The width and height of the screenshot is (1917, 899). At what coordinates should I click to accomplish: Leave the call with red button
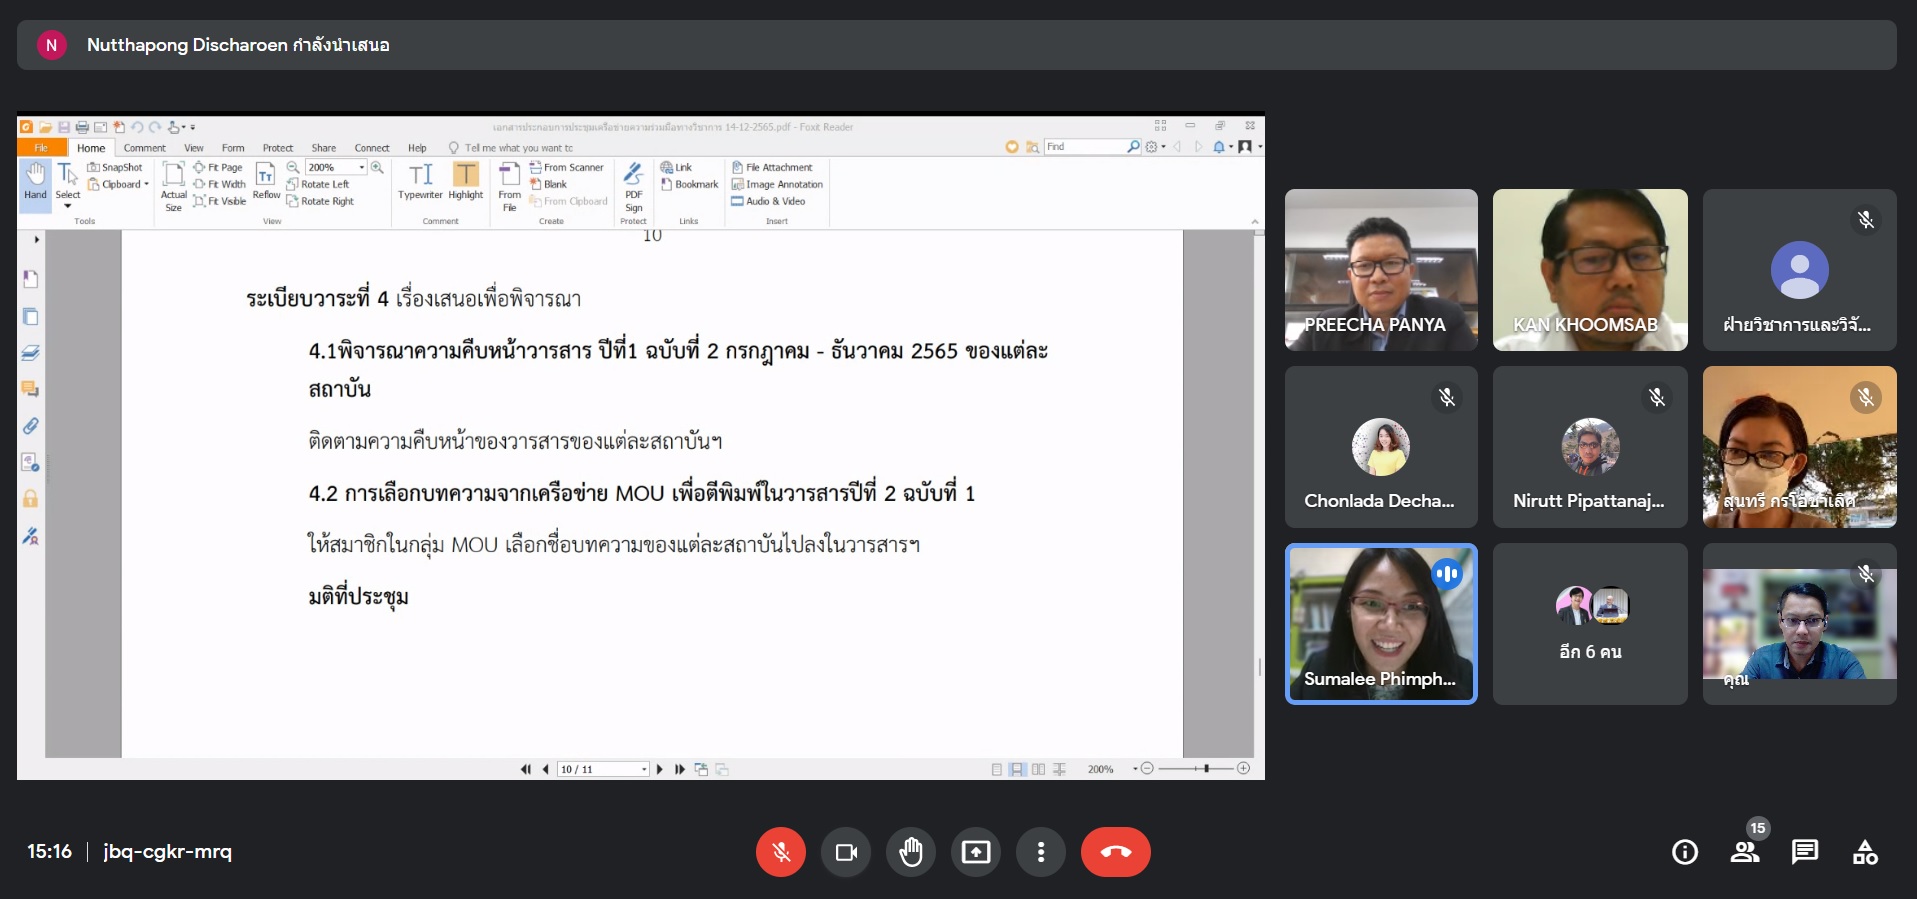point(1115,852)
